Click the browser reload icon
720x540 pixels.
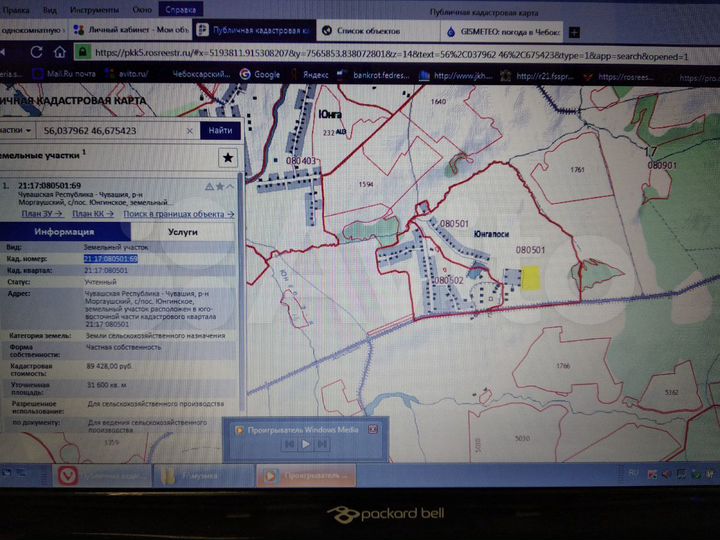tap(38, 52)
